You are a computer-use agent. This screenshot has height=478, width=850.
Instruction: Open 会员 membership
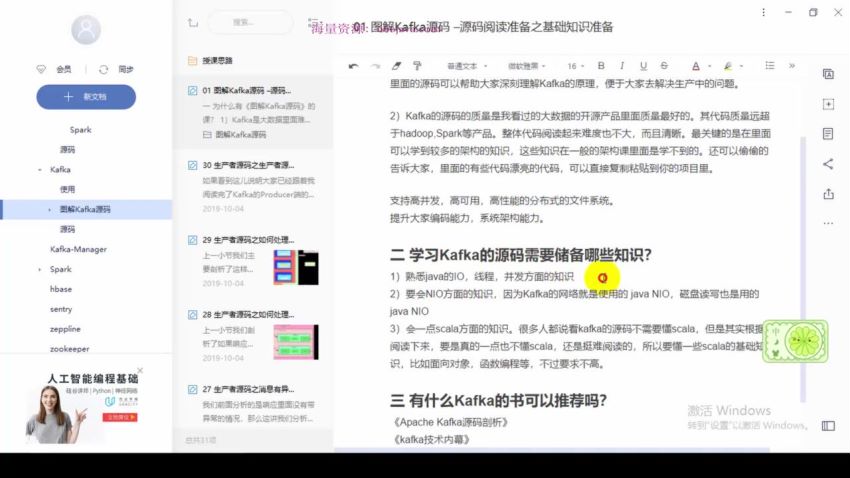(54, 69)
